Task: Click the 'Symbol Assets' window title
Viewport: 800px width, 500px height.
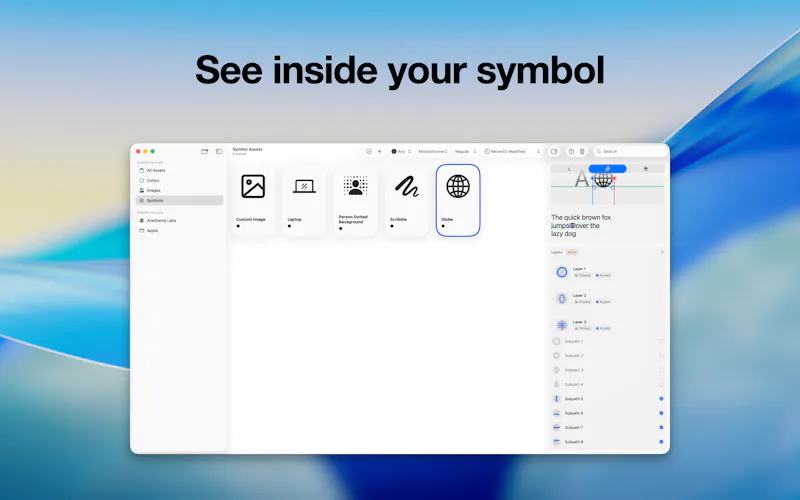Action: pyautogui.click(x=247, y=149)
